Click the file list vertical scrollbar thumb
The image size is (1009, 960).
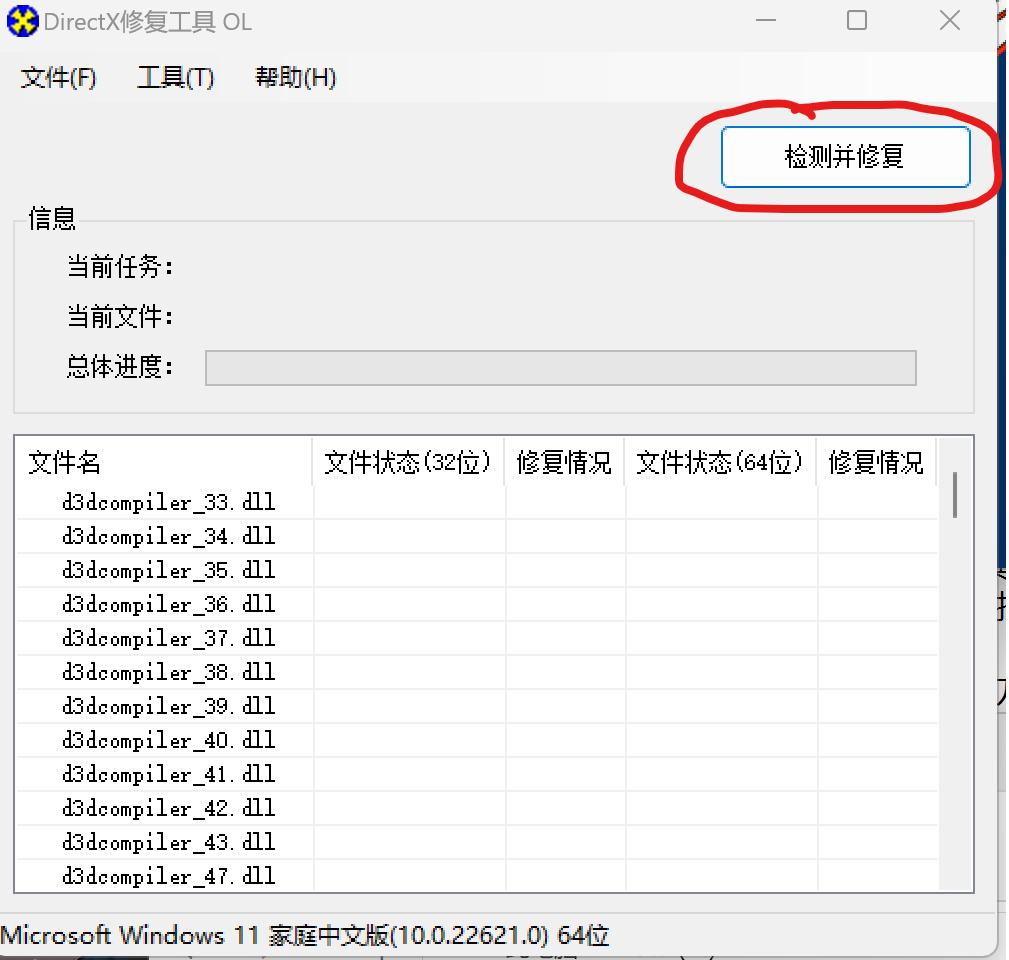[955, 495]
